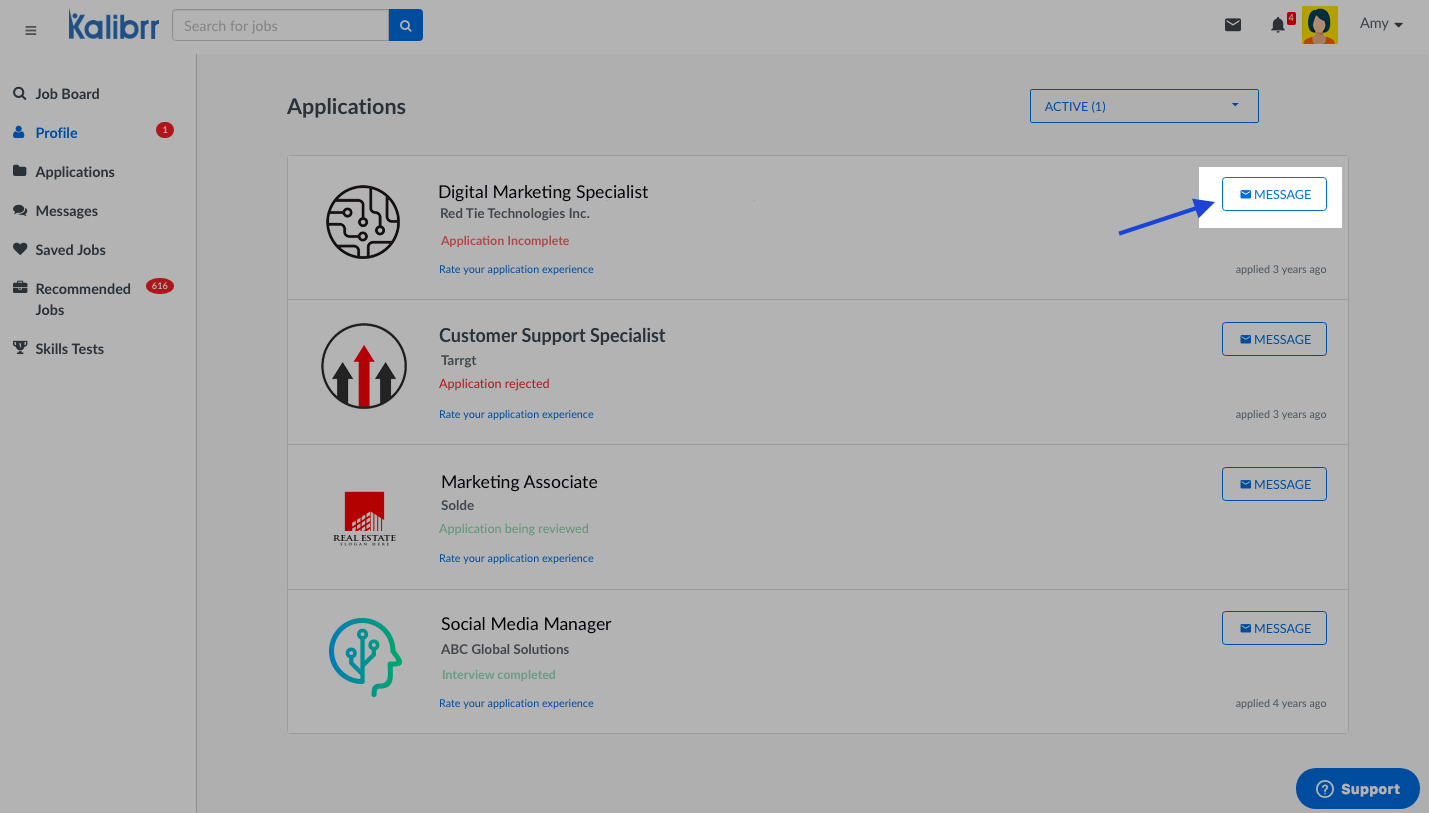Click the Search for jobs field
The width and height of the screenshot is (1429, 813).
[x=280, y=26]
